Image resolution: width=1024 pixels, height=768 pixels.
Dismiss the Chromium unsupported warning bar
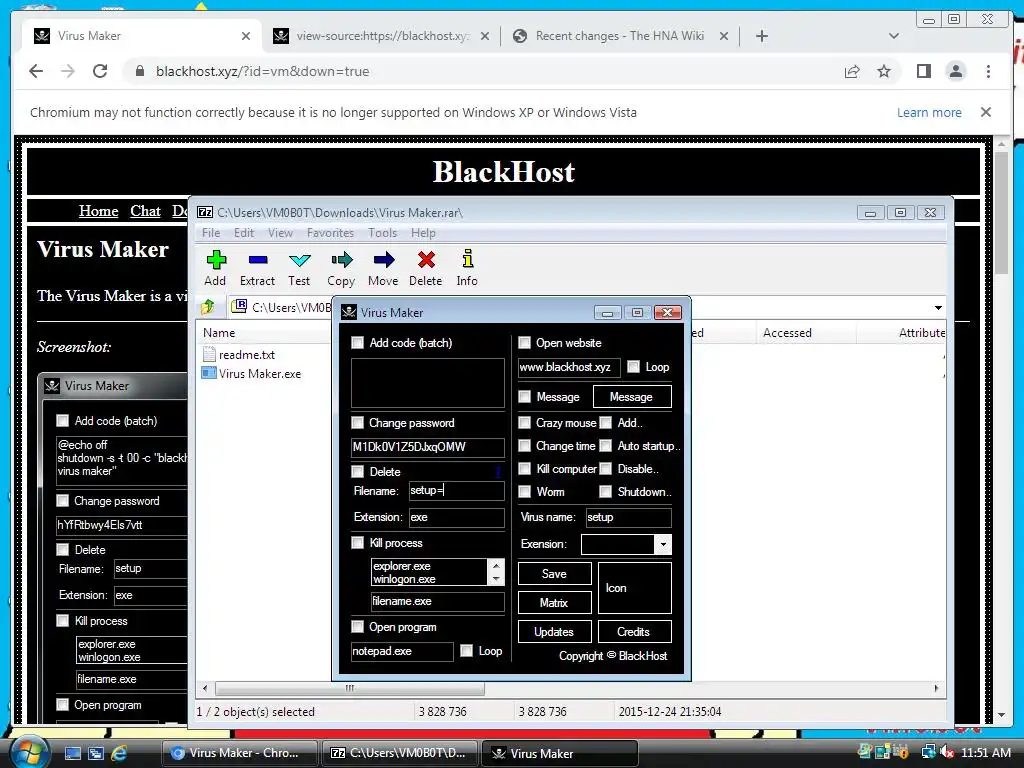[986, 112]
